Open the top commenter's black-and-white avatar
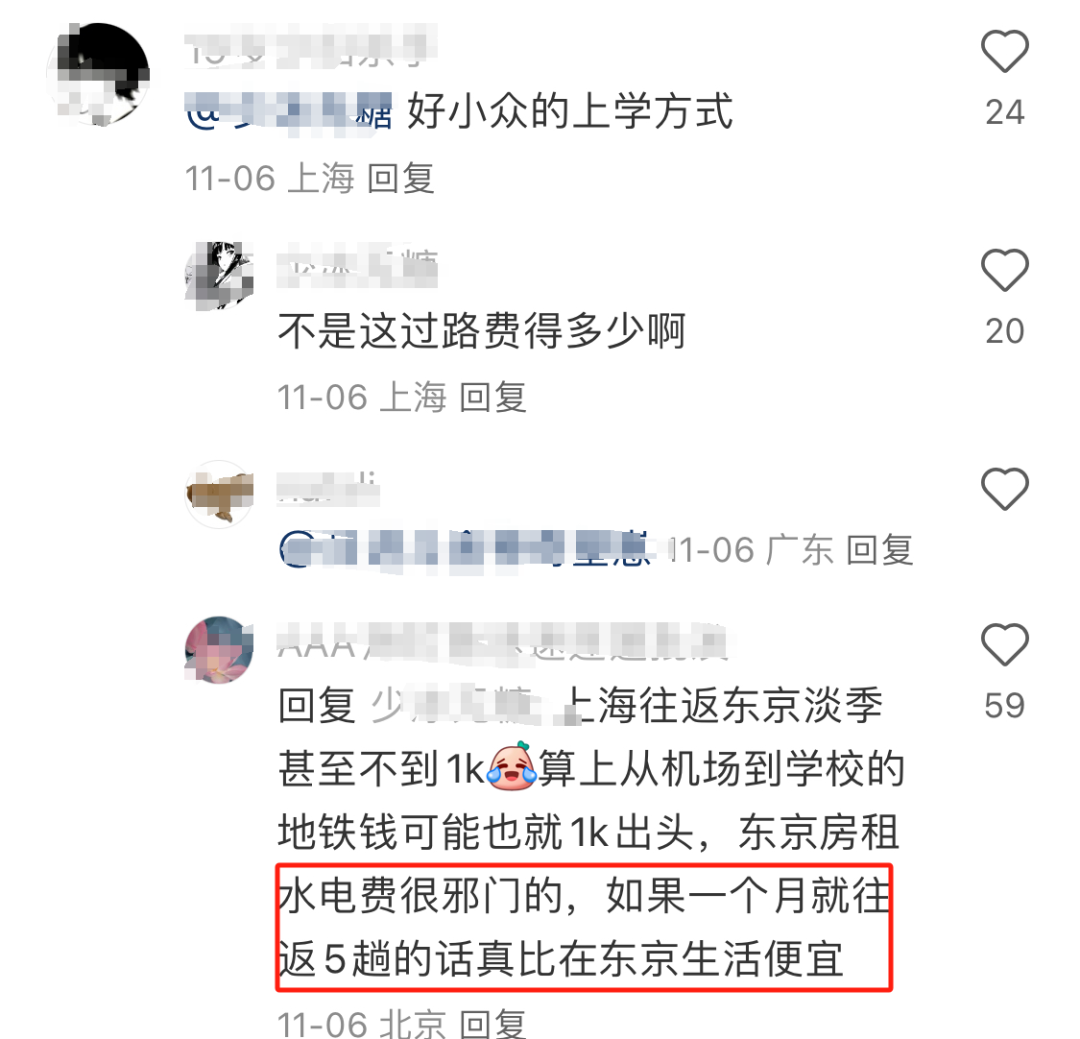1080x1039 pixels. click(98, 74)
